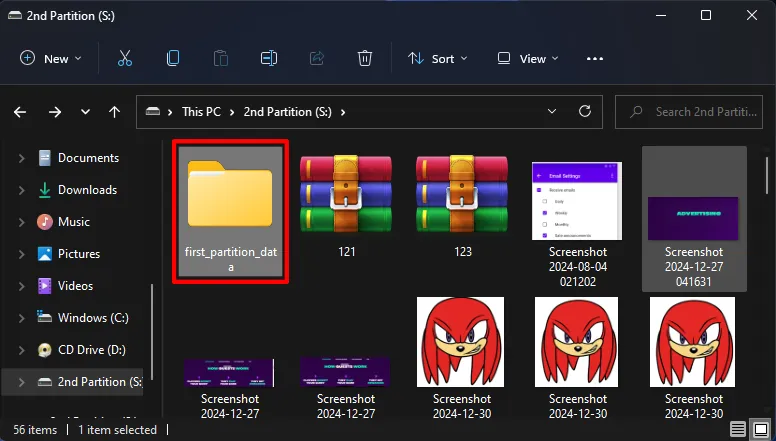Switch to Details view layout icon
The image size is (776, 441).
click(737, 429)
